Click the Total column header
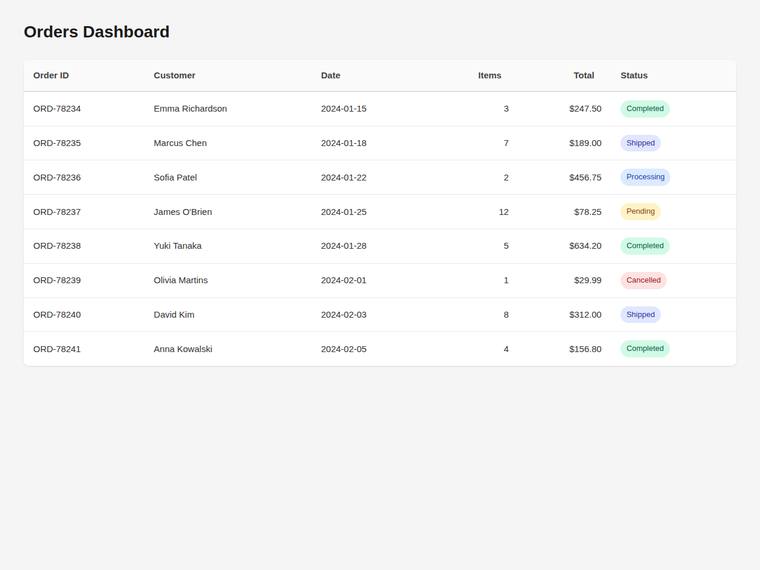This screenshot has height=570, width=760. tap(584, 75)
